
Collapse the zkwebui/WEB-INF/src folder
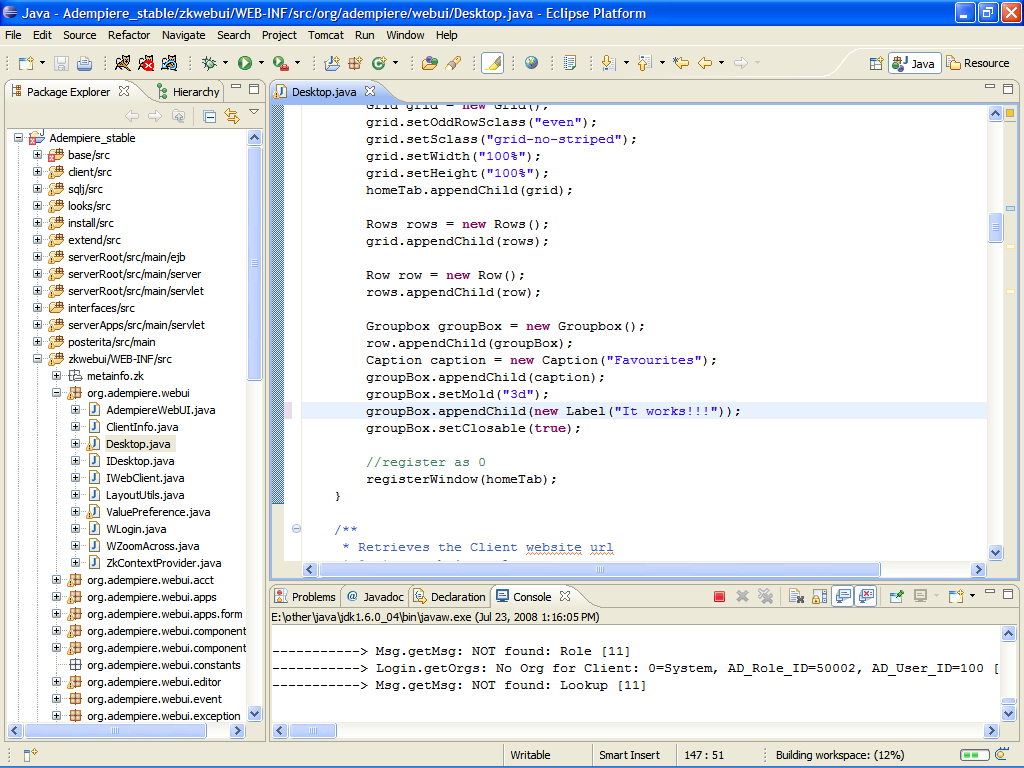37,359
